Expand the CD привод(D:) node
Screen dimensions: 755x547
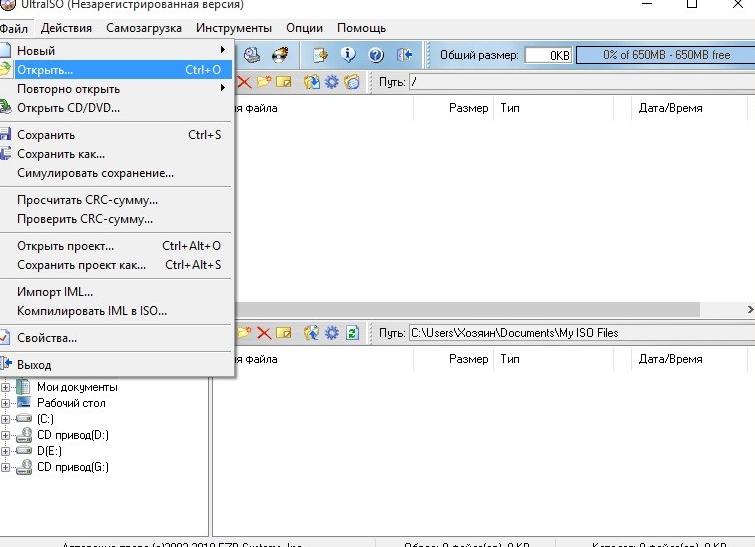[5, 435]
